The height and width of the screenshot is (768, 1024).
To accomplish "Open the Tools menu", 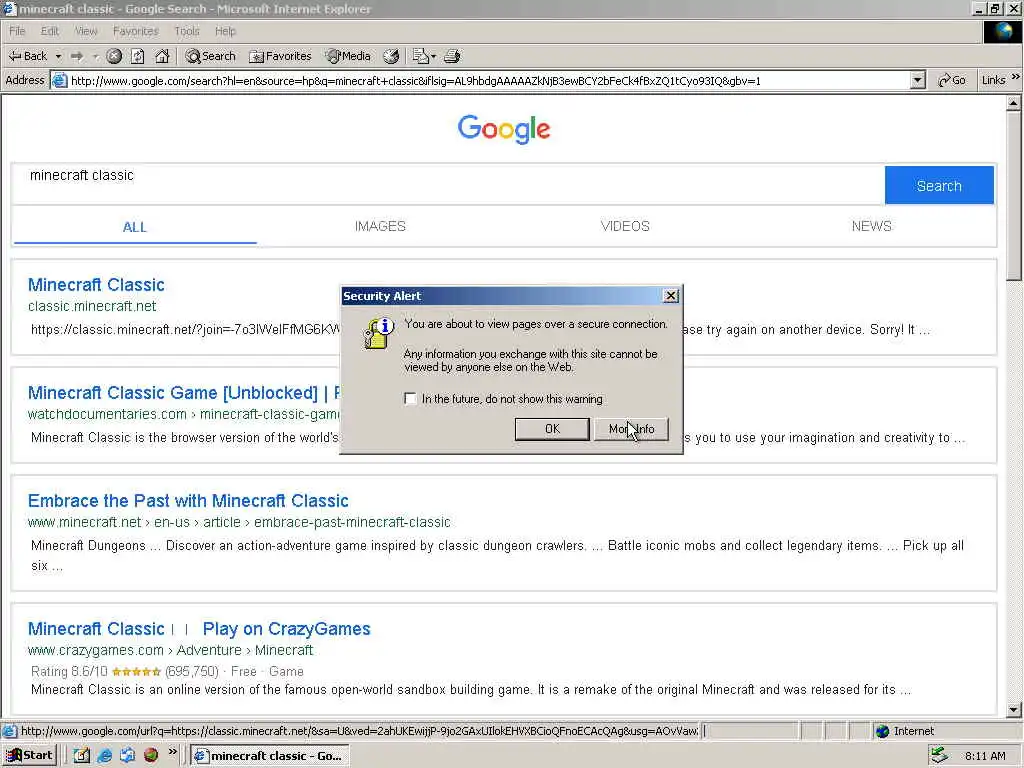I will 187,31.
